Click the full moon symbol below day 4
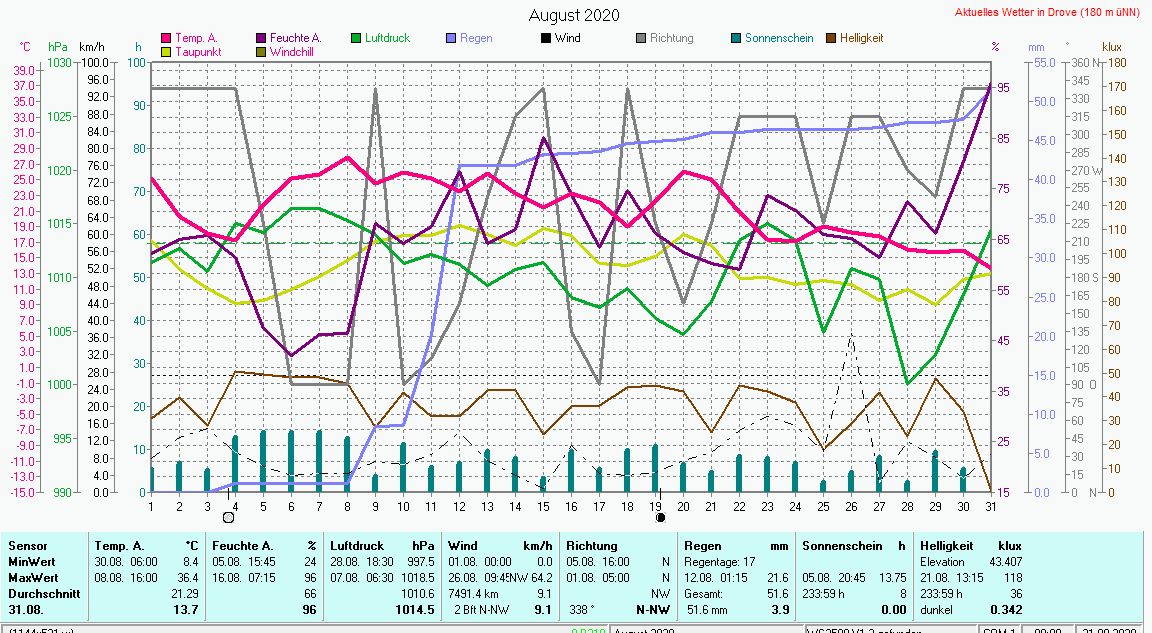This screenshot has height=633, width=1152. pos(228,517)
